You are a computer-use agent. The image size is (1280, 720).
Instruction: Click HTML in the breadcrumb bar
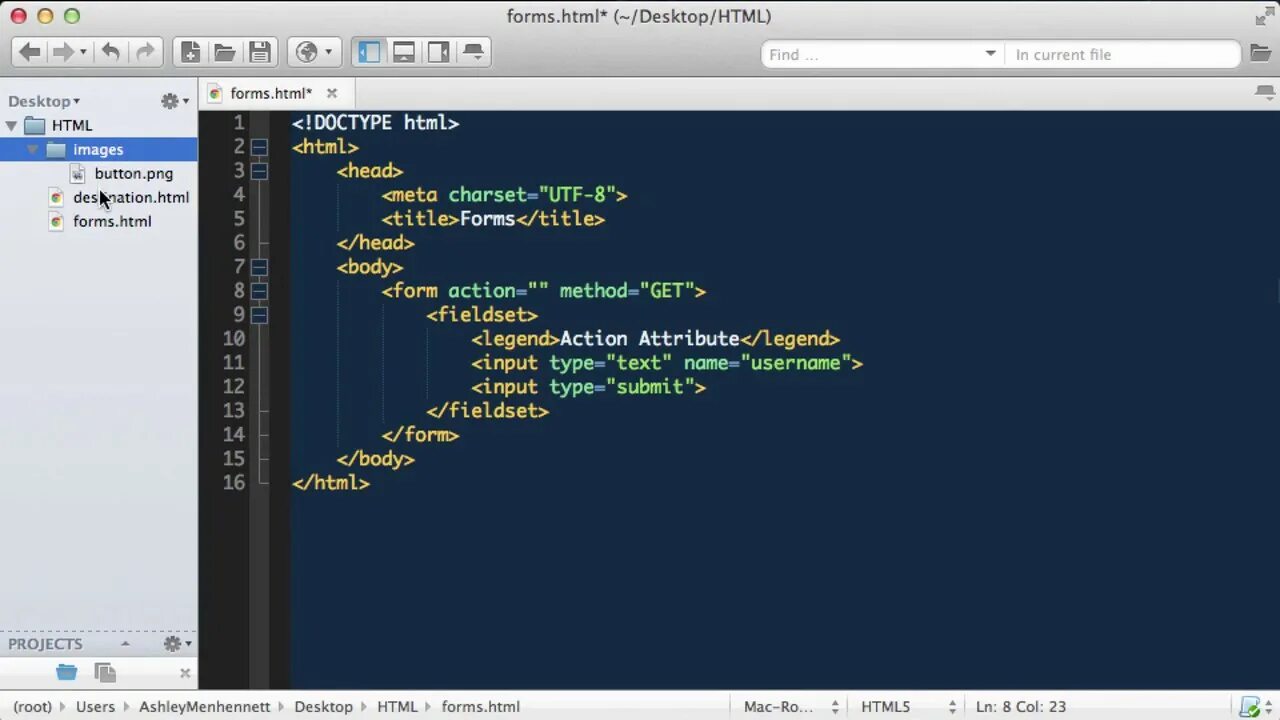[x=397, y=706]
